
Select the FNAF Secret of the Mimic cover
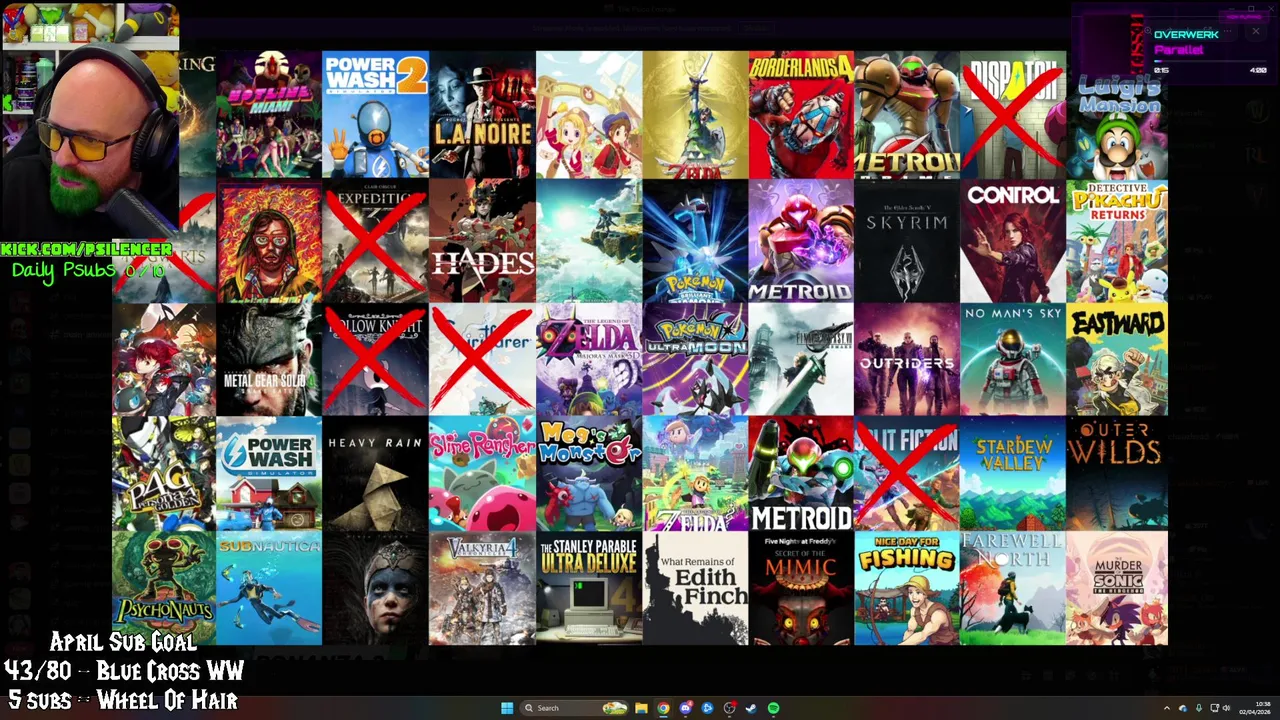(801, 588)
